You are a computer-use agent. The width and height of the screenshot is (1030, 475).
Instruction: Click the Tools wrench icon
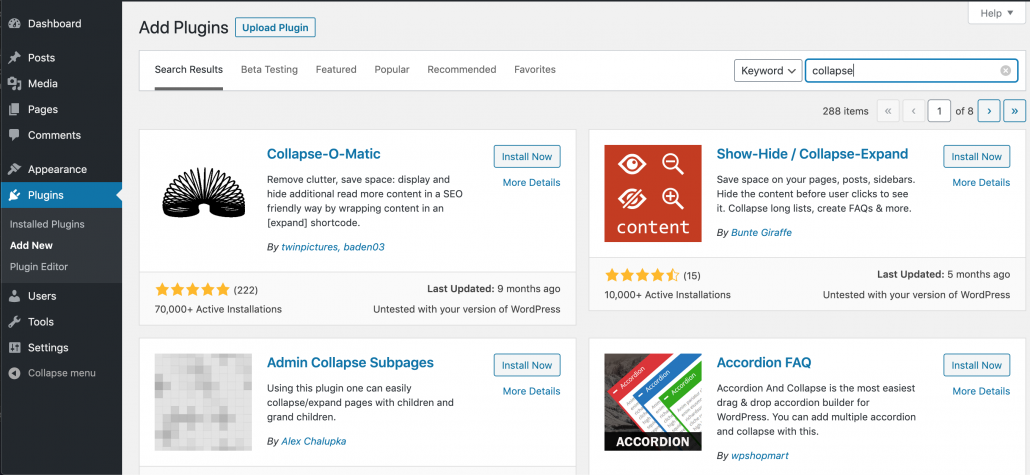14,322
